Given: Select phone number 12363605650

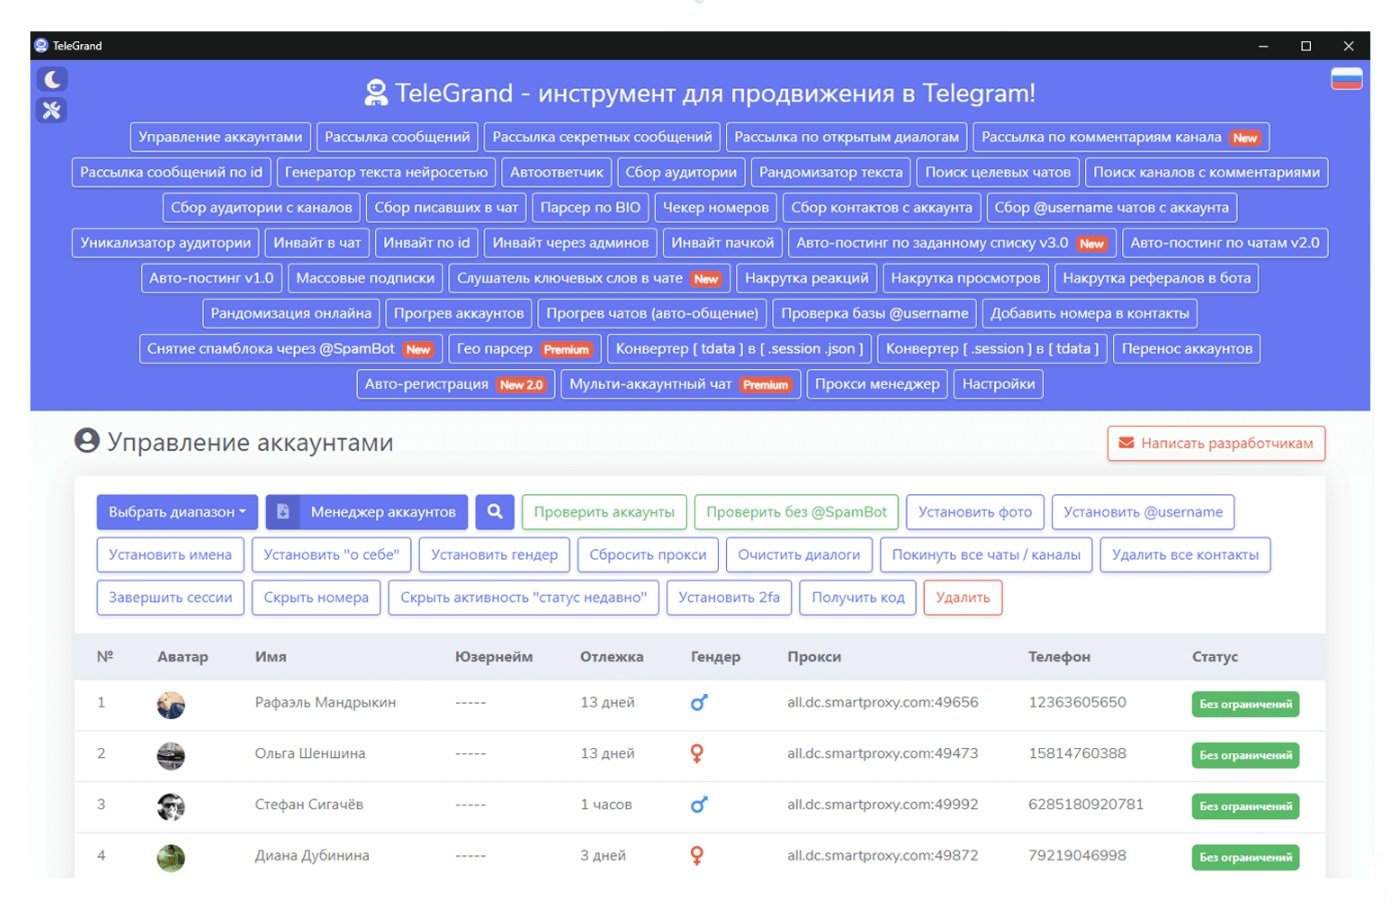Looking at the screenshot, I should click(x=1077, y=702).
